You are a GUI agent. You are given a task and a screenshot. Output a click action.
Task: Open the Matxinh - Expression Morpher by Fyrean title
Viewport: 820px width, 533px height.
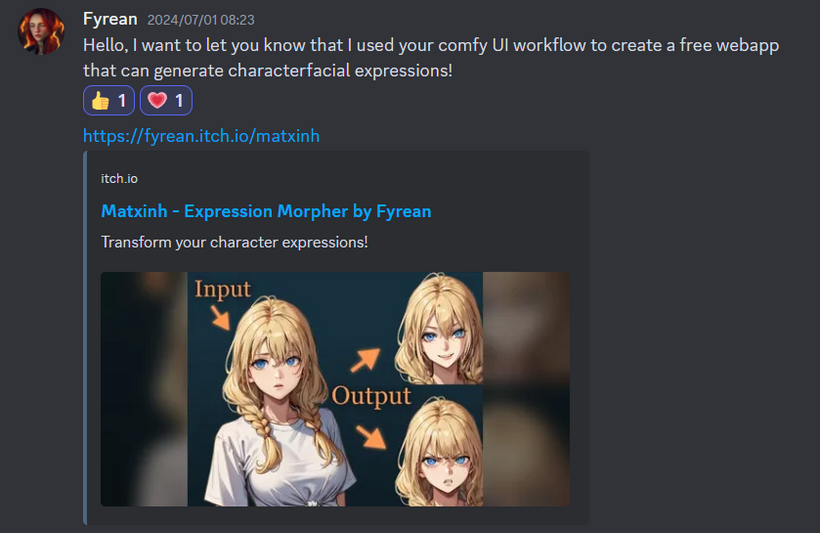coord(266,211)
